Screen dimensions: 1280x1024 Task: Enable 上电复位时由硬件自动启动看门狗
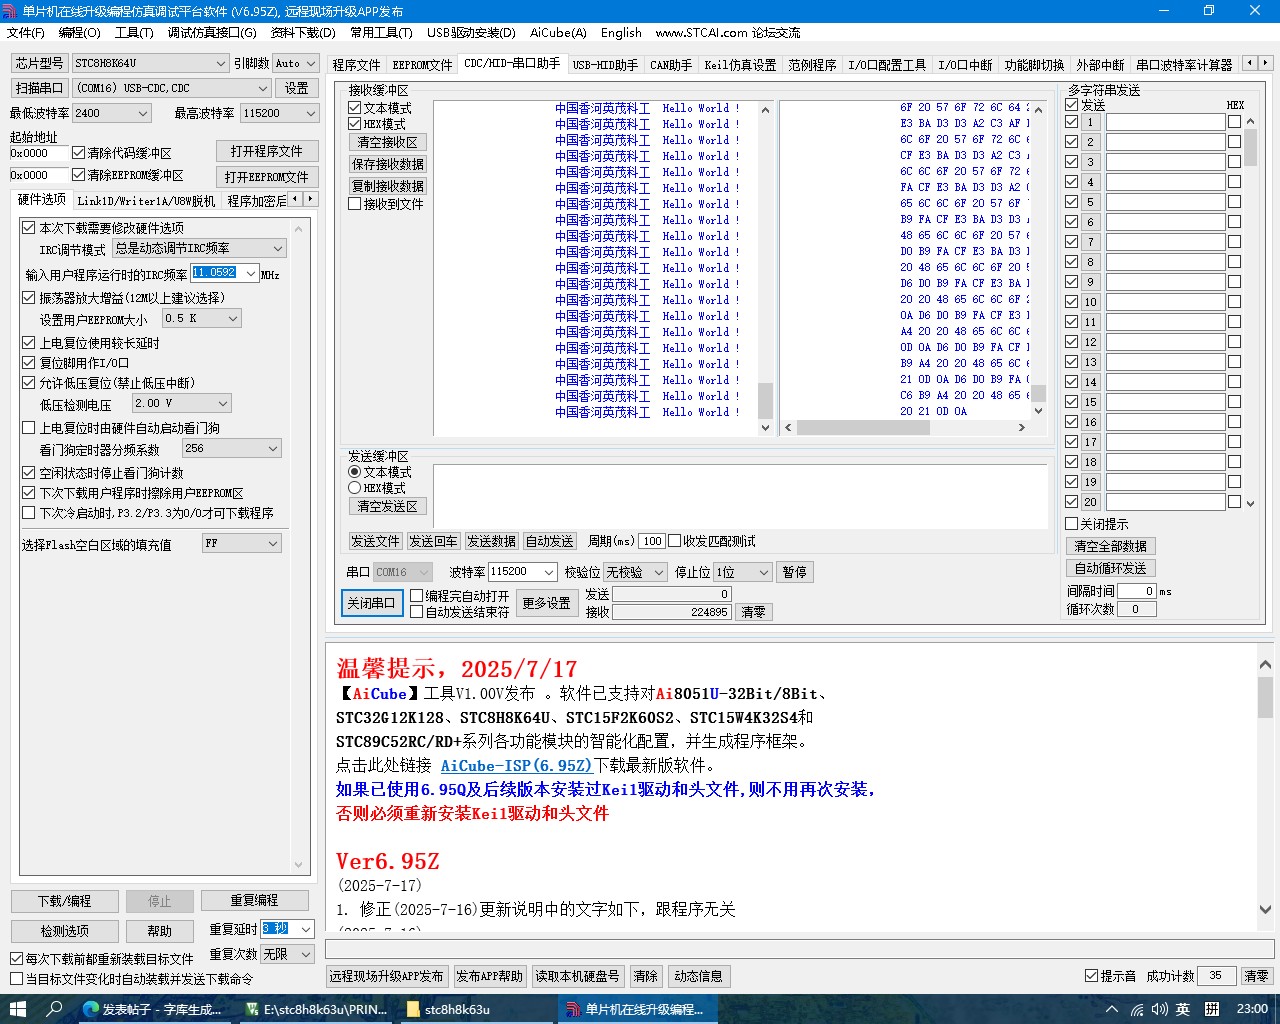pyautogui.click(x=29, y=428)
